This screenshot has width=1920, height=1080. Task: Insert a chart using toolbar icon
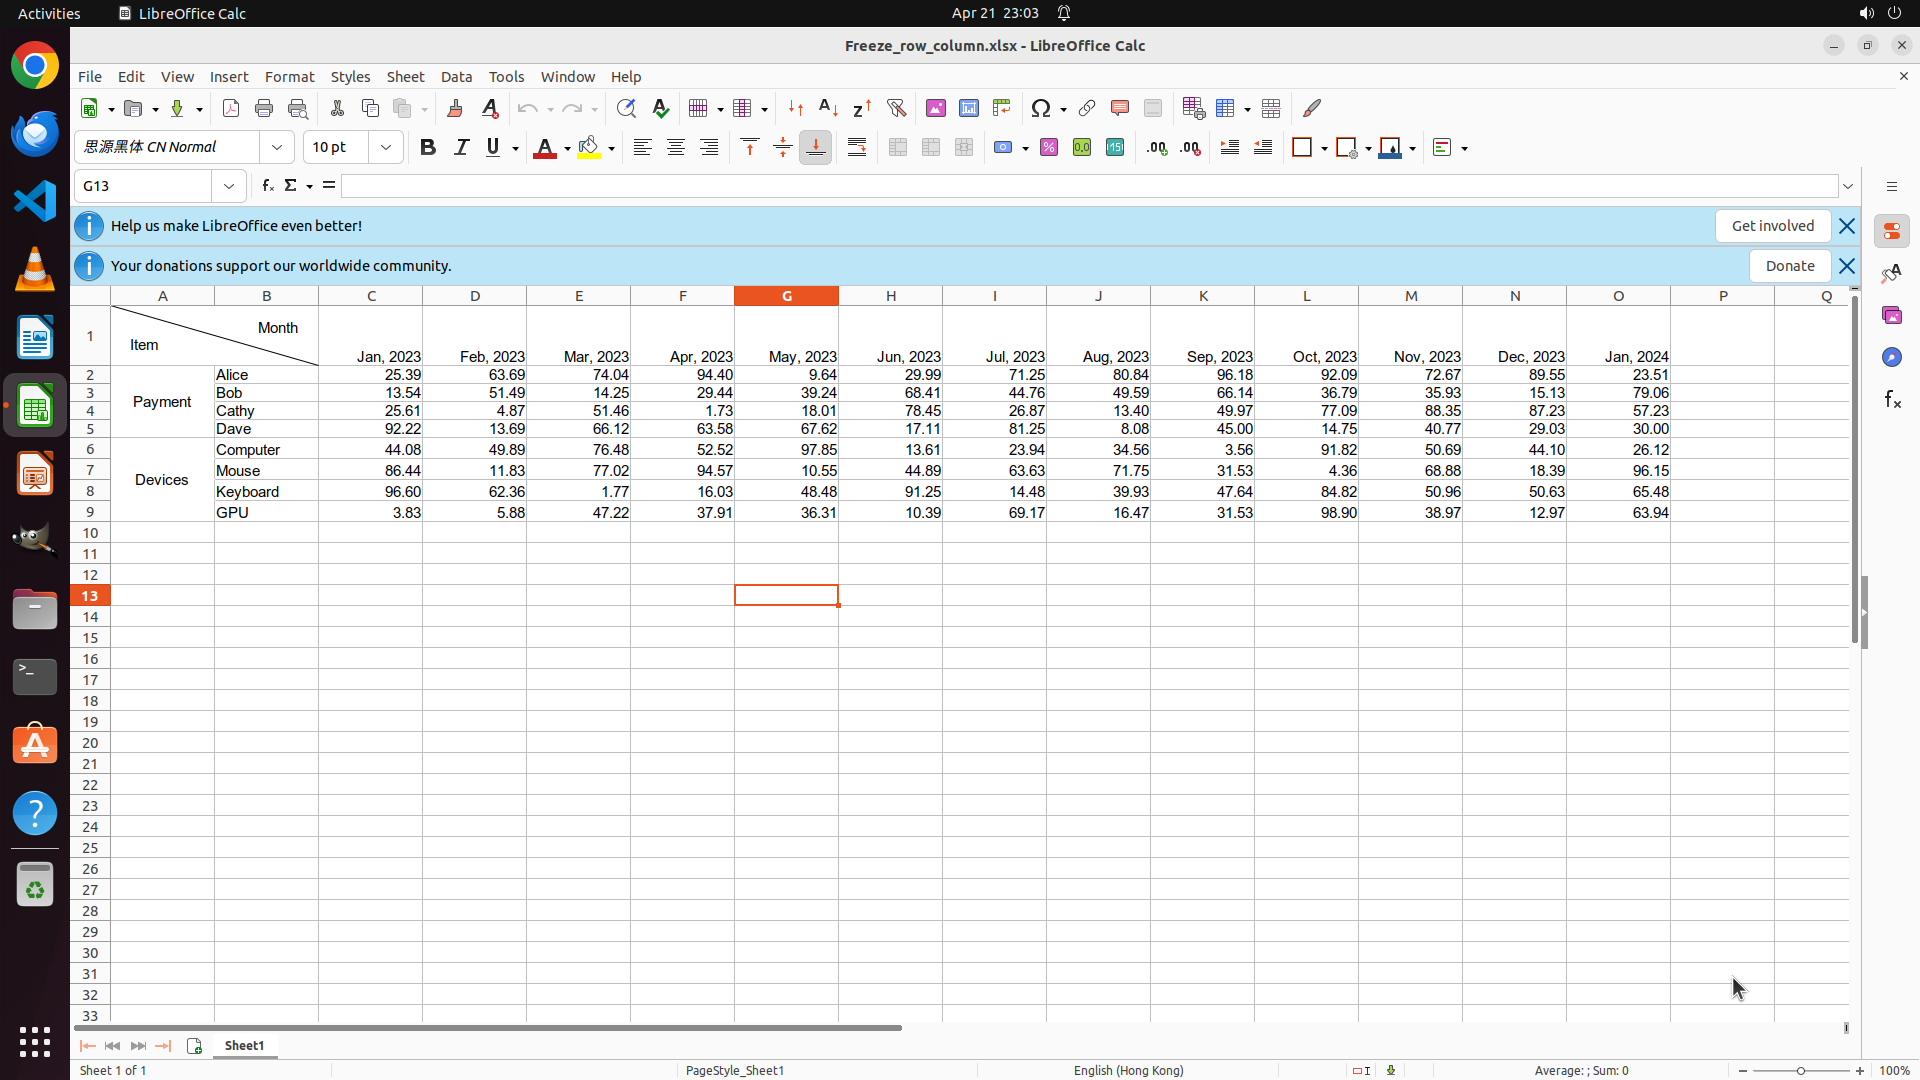tap(969, 108)
